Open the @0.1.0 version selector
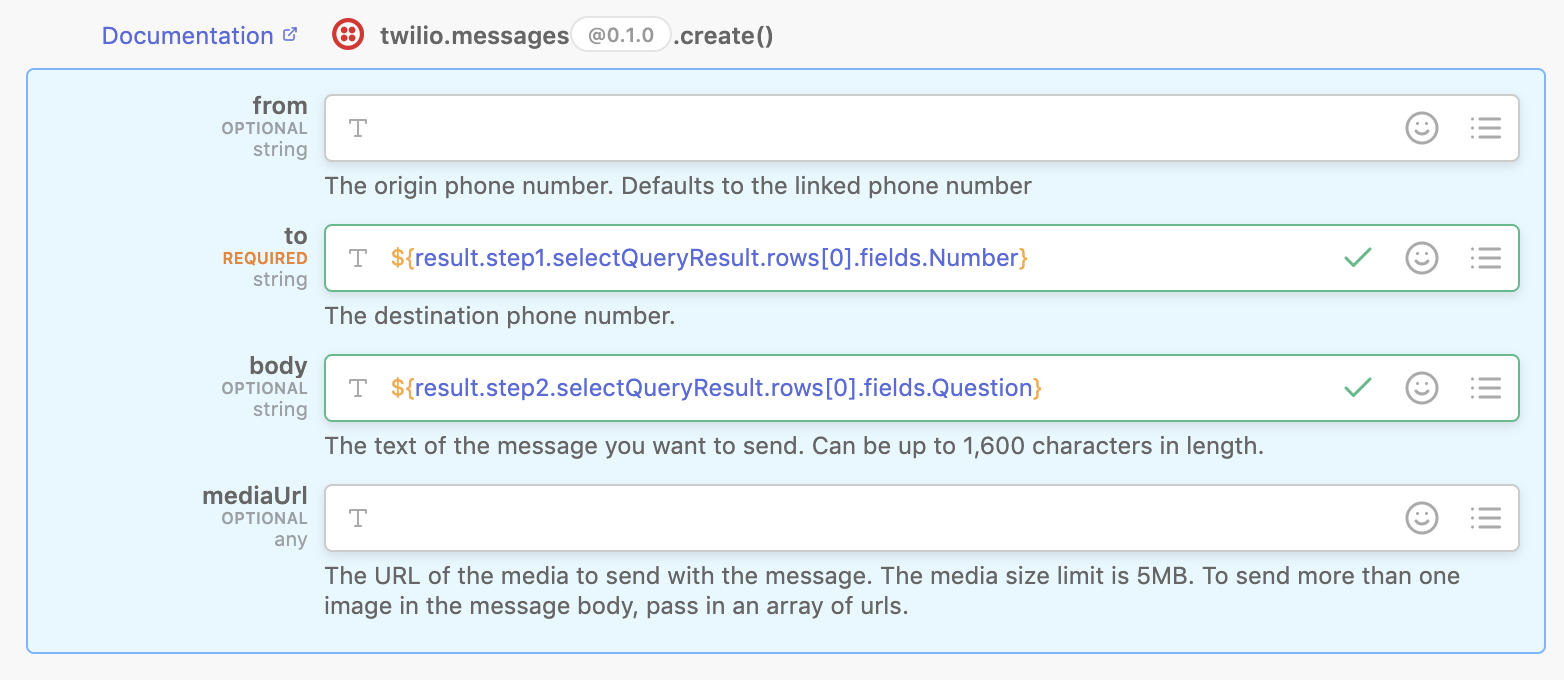The height and width of the screenshot is (680, 1564). 620,36
